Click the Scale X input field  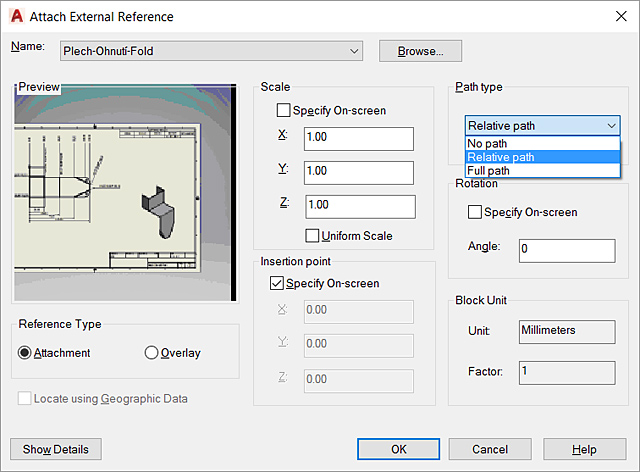(x=358, y=139)
